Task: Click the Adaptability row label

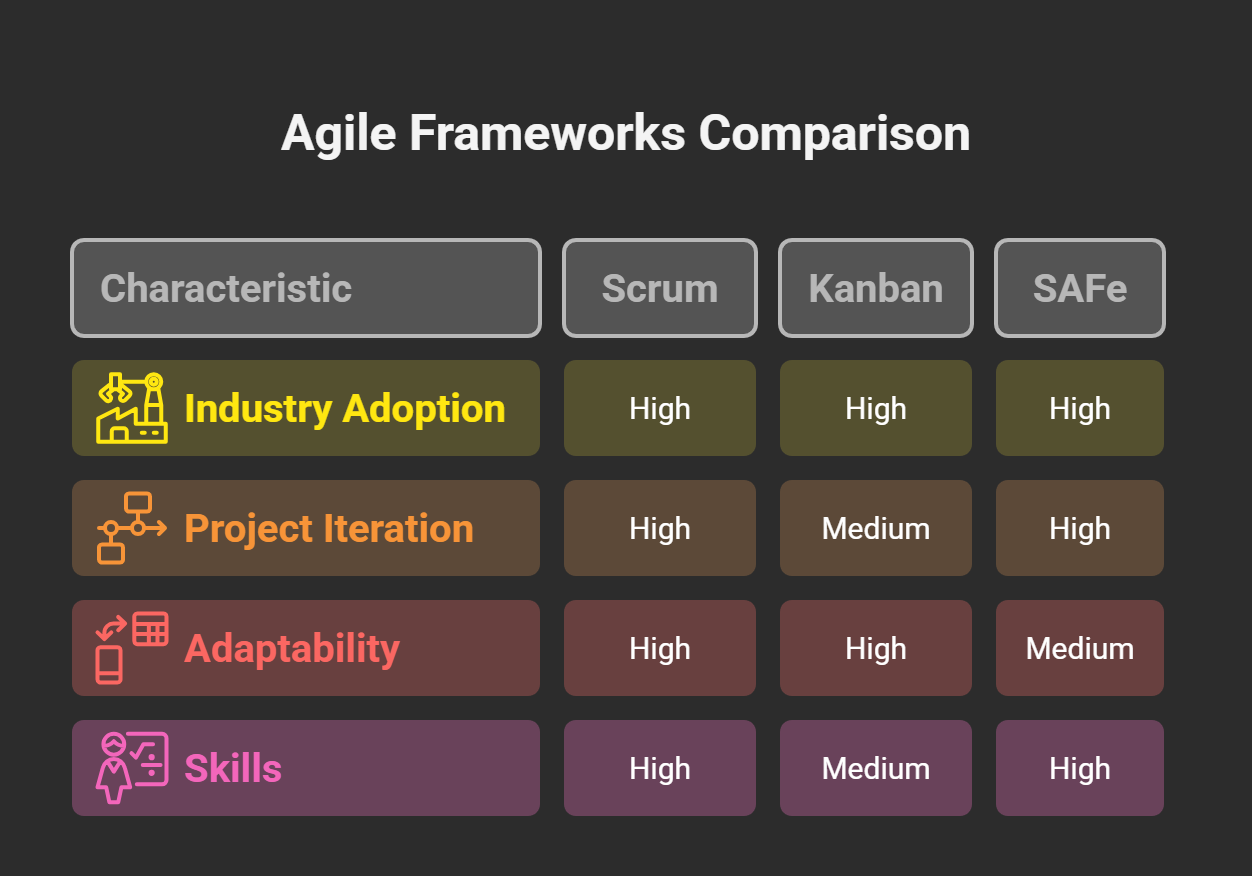Action: coord(292,648)
